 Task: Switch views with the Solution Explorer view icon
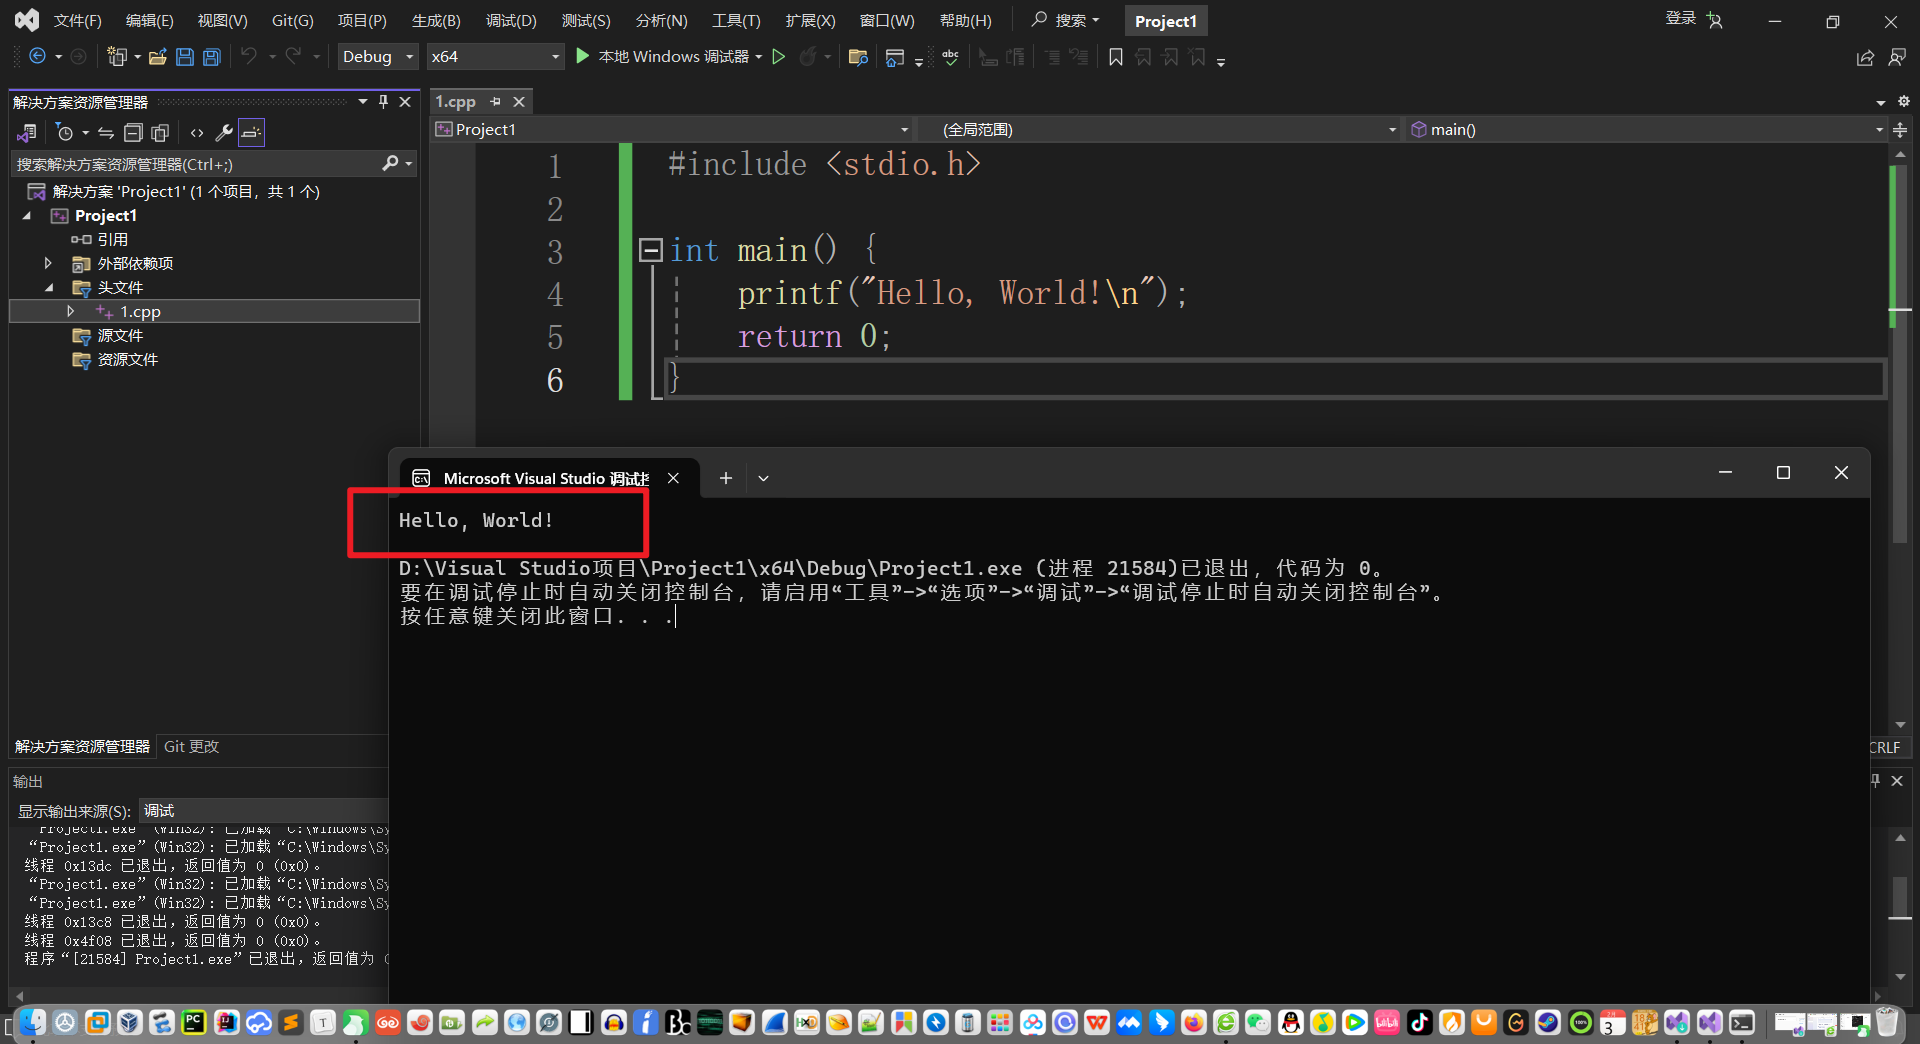(27, 133)
